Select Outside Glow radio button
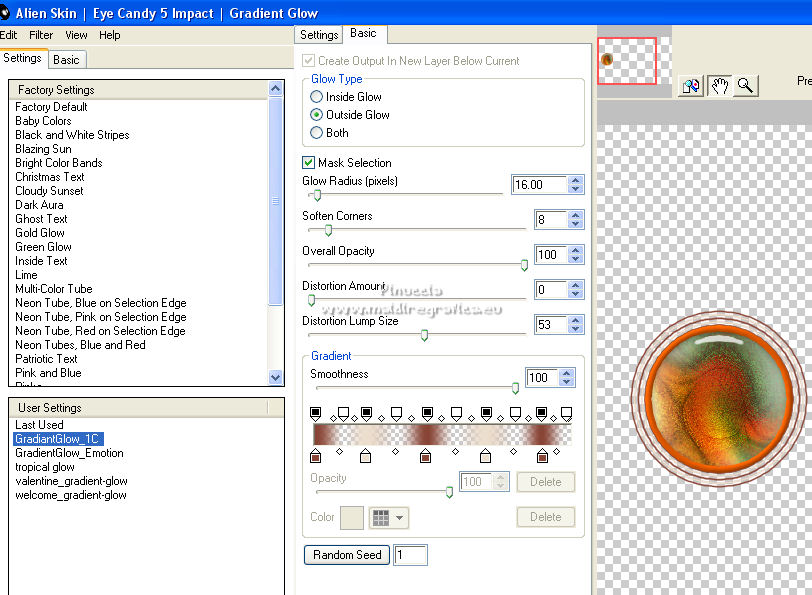The width and height of the screenshot is (812, 595). coord(316,114)
